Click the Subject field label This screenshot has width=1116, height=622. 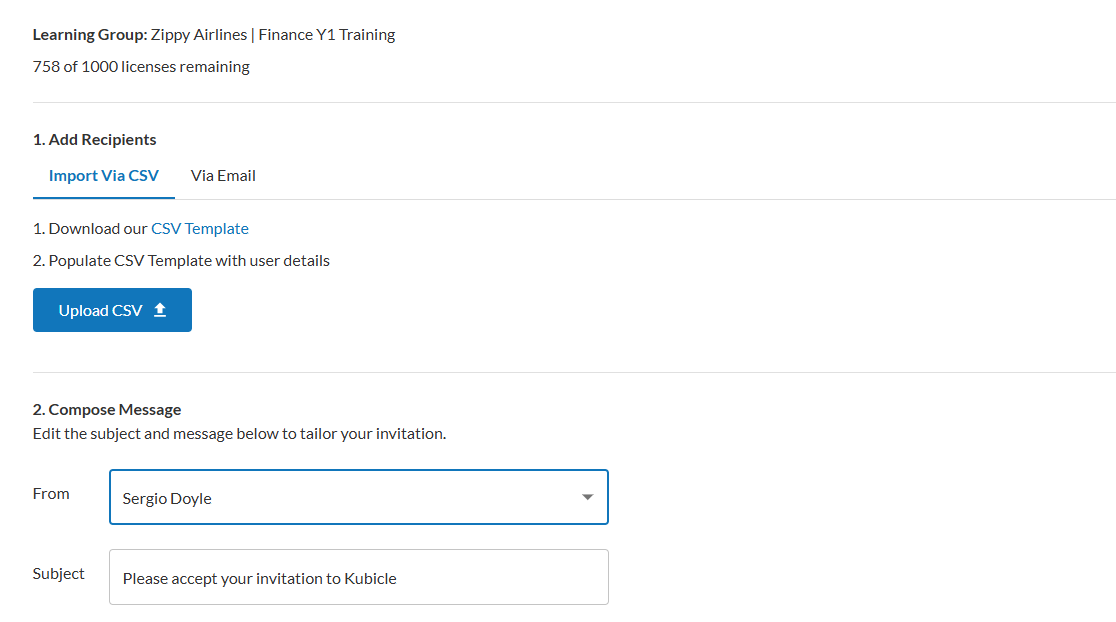tap(59, 574)
